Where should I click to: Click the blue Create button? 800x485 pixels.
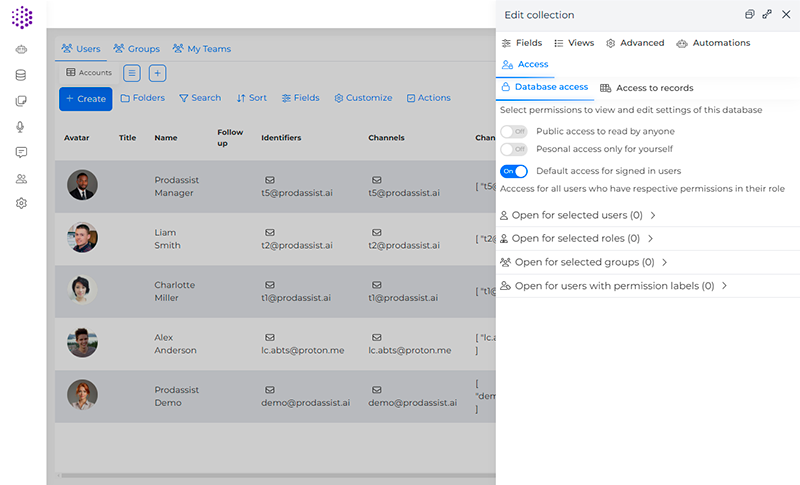[85, 98]
